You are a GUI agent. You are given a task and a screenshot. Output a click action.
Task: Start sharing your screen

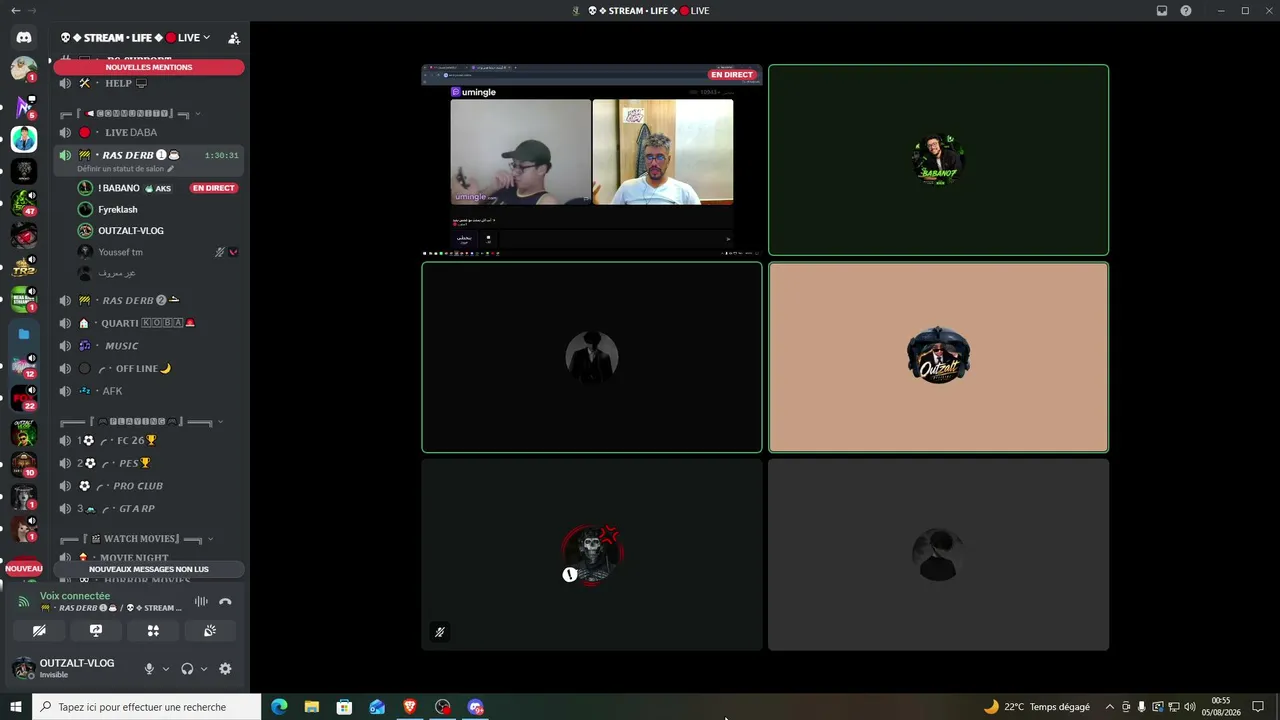coord(96,631)
